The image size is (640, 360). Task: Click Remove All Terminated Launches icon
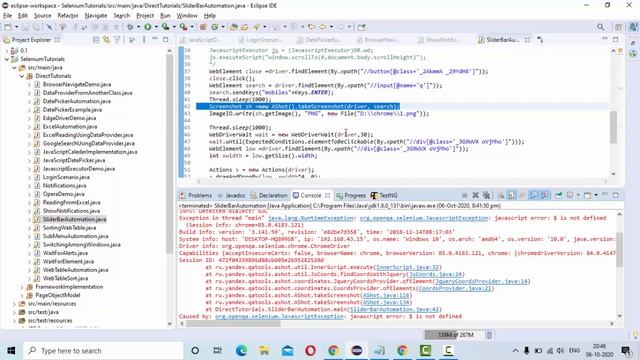[x=486, y=195]
